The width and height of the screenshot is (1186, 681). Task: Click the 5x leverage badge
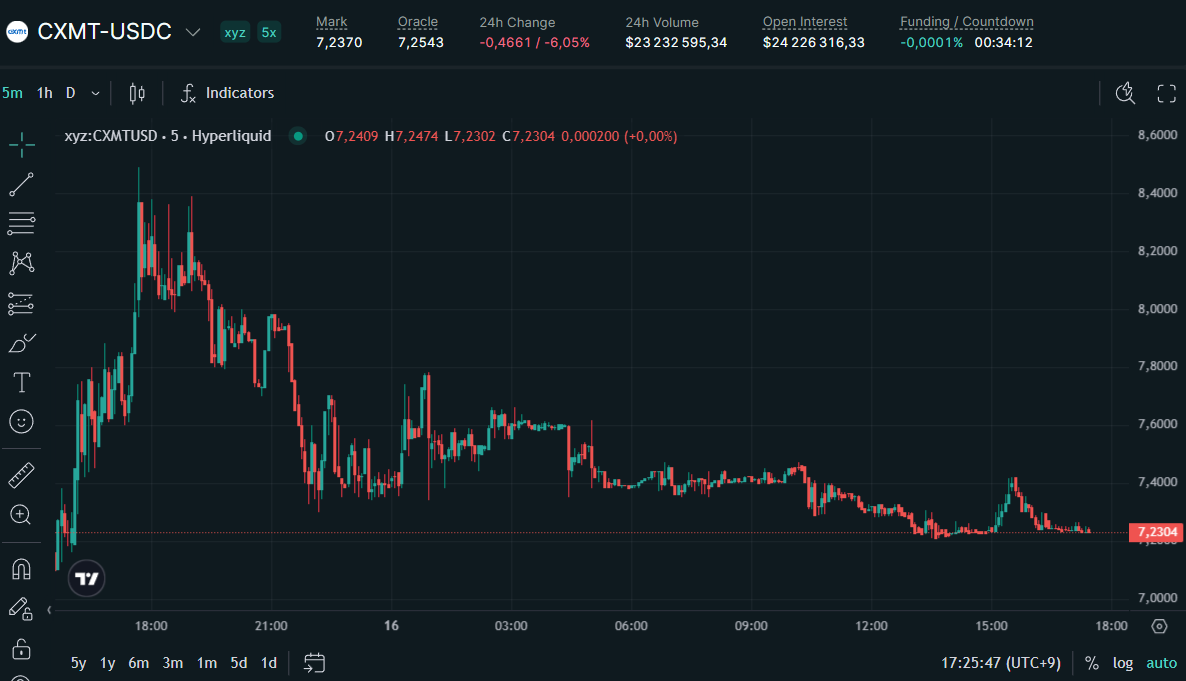point(269,32)
